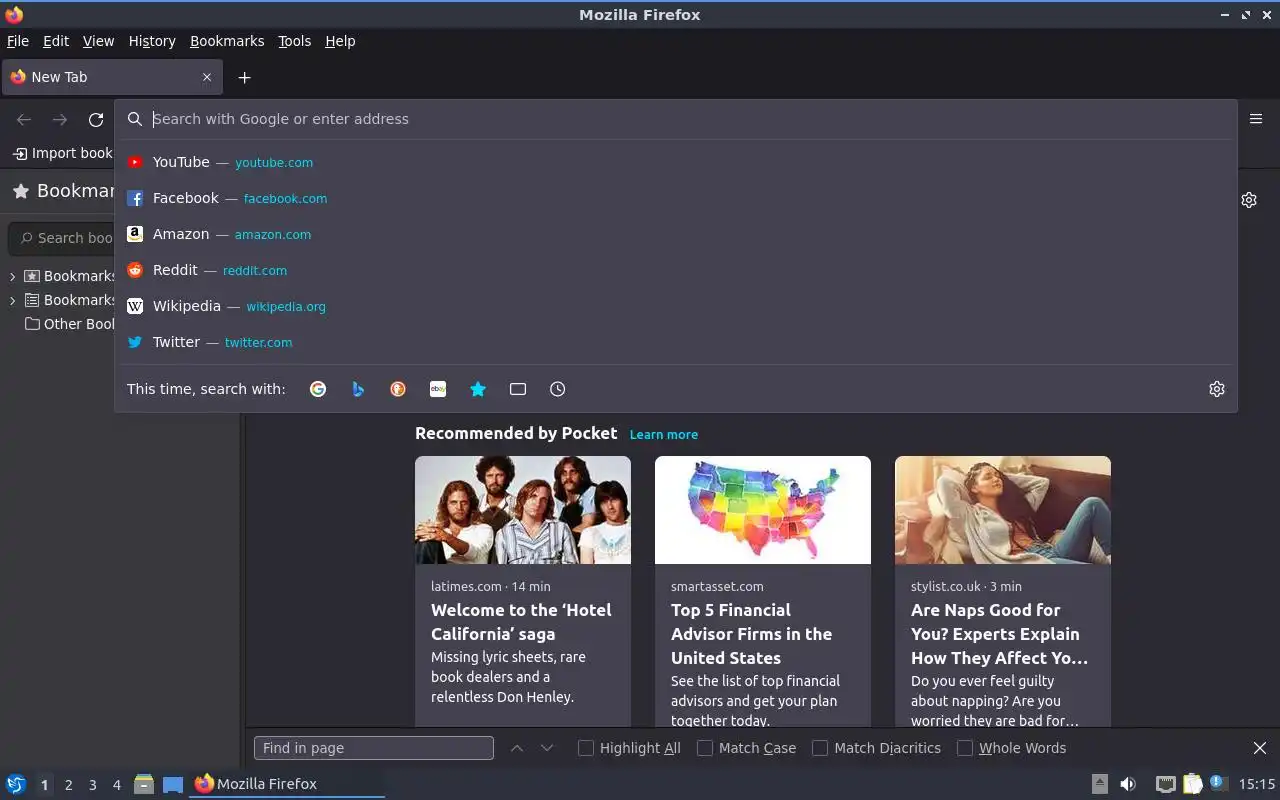Image resolution: width=1280 pixels, height=800 pixels.
Task: Click the forward navigation arrow
Action: pyautogui.click(x=60, y=120)
